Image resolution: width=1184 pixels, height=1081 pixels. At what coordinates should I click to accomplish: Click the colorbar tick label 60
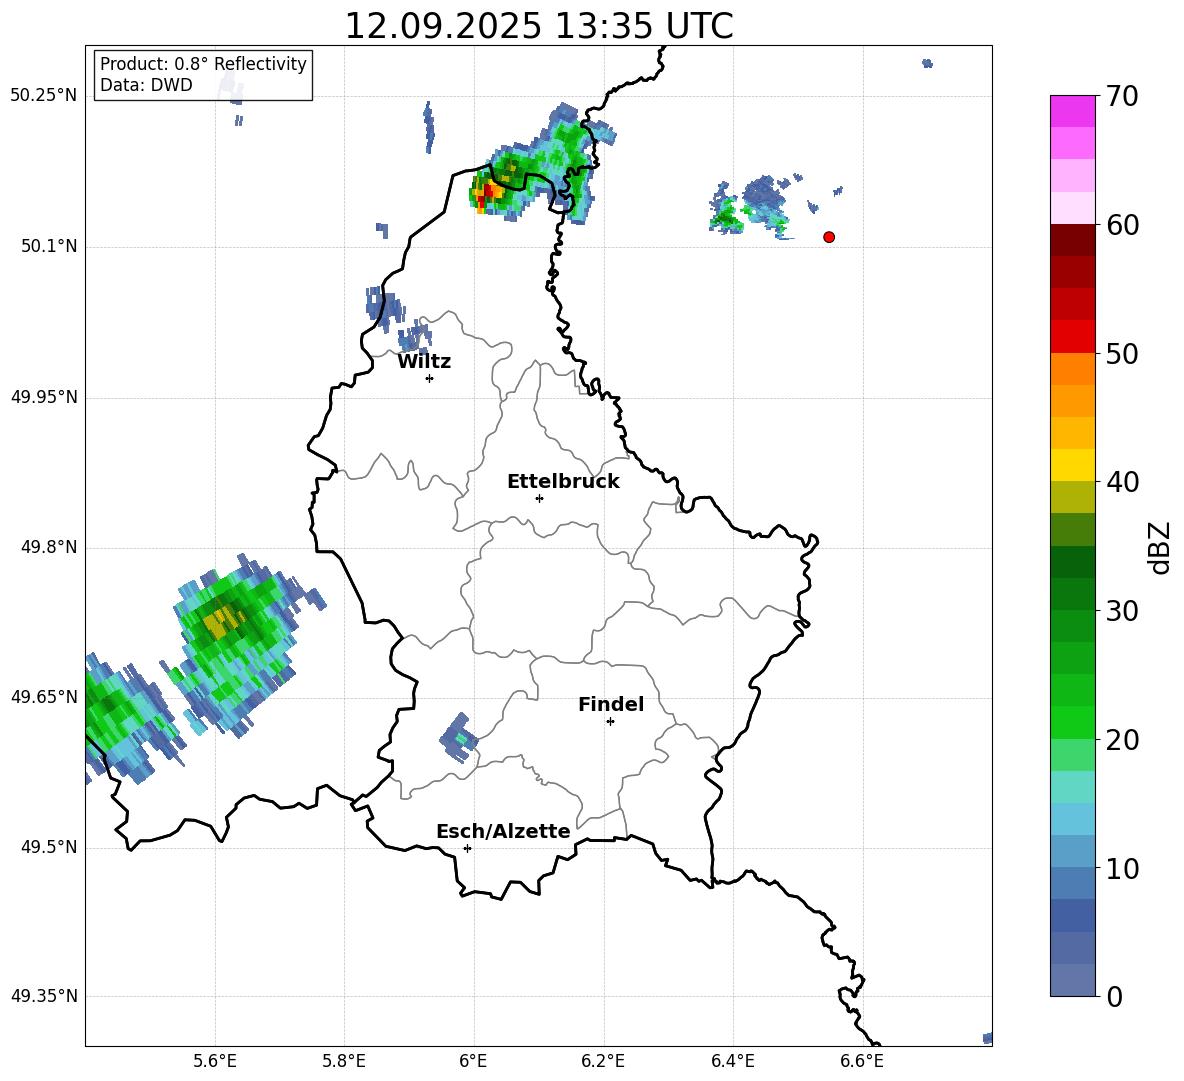(x=1122, y=225)
